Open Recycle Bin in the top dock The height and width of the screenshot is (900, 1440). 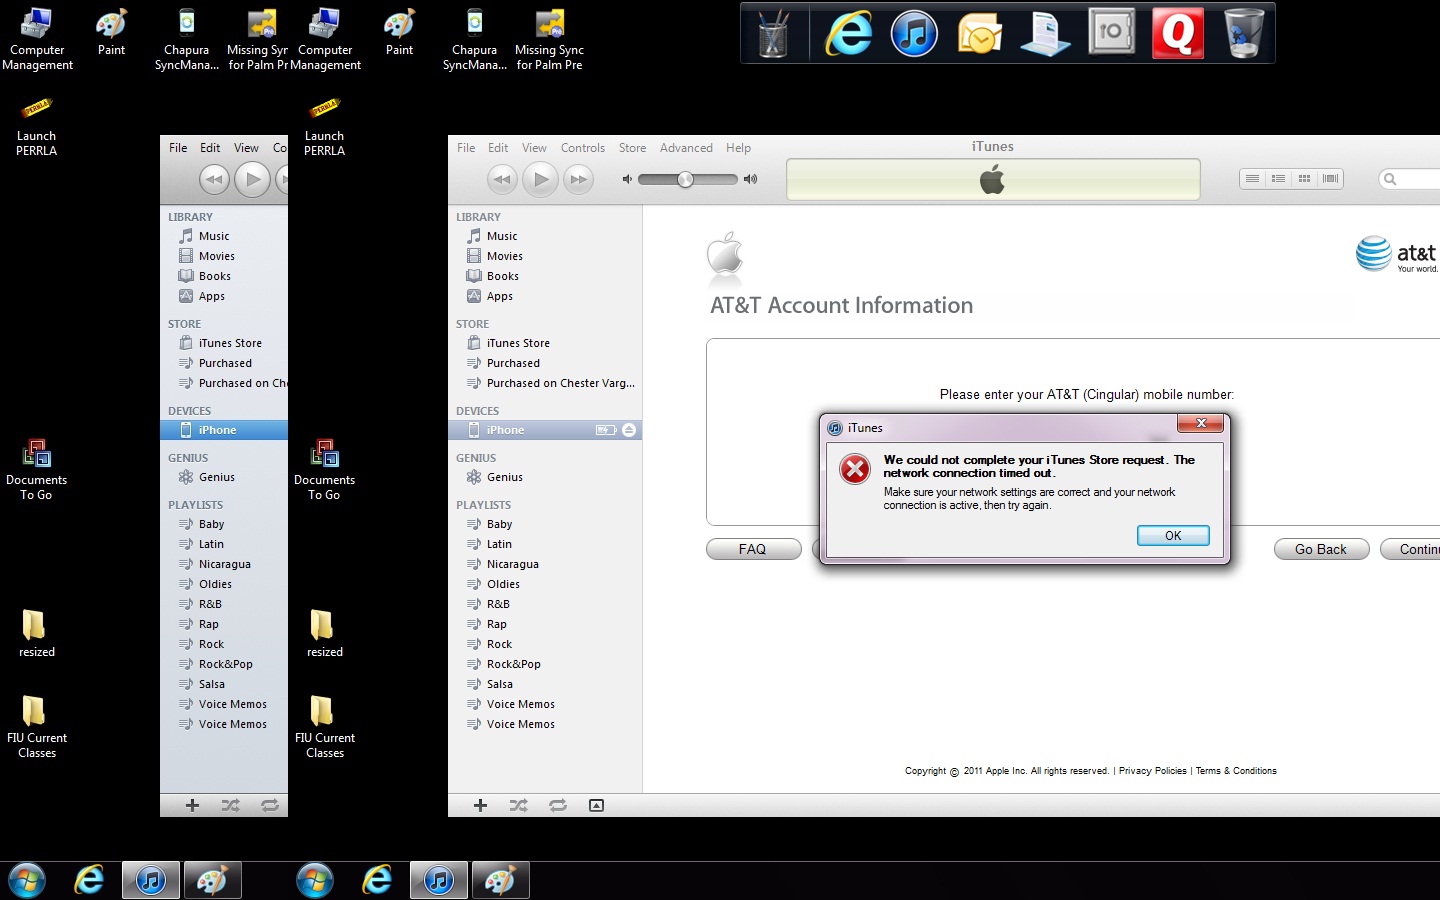tap(1243, 33)
